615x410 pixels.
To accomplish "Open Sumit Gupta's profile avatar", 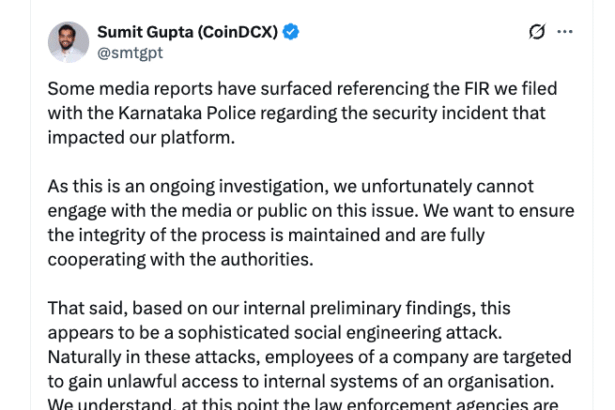I will [x=68, y=42].
